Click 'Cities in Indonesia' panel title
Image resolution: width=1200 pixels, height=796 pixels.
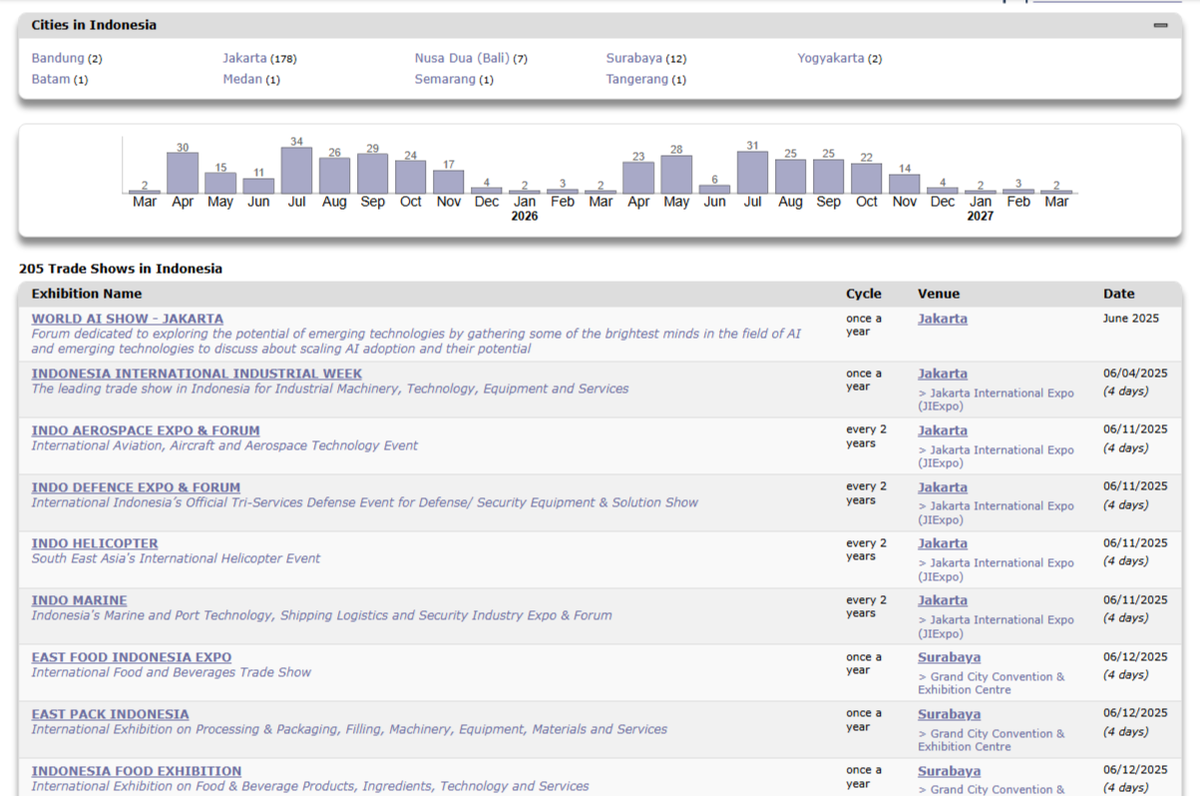(94, 25)
